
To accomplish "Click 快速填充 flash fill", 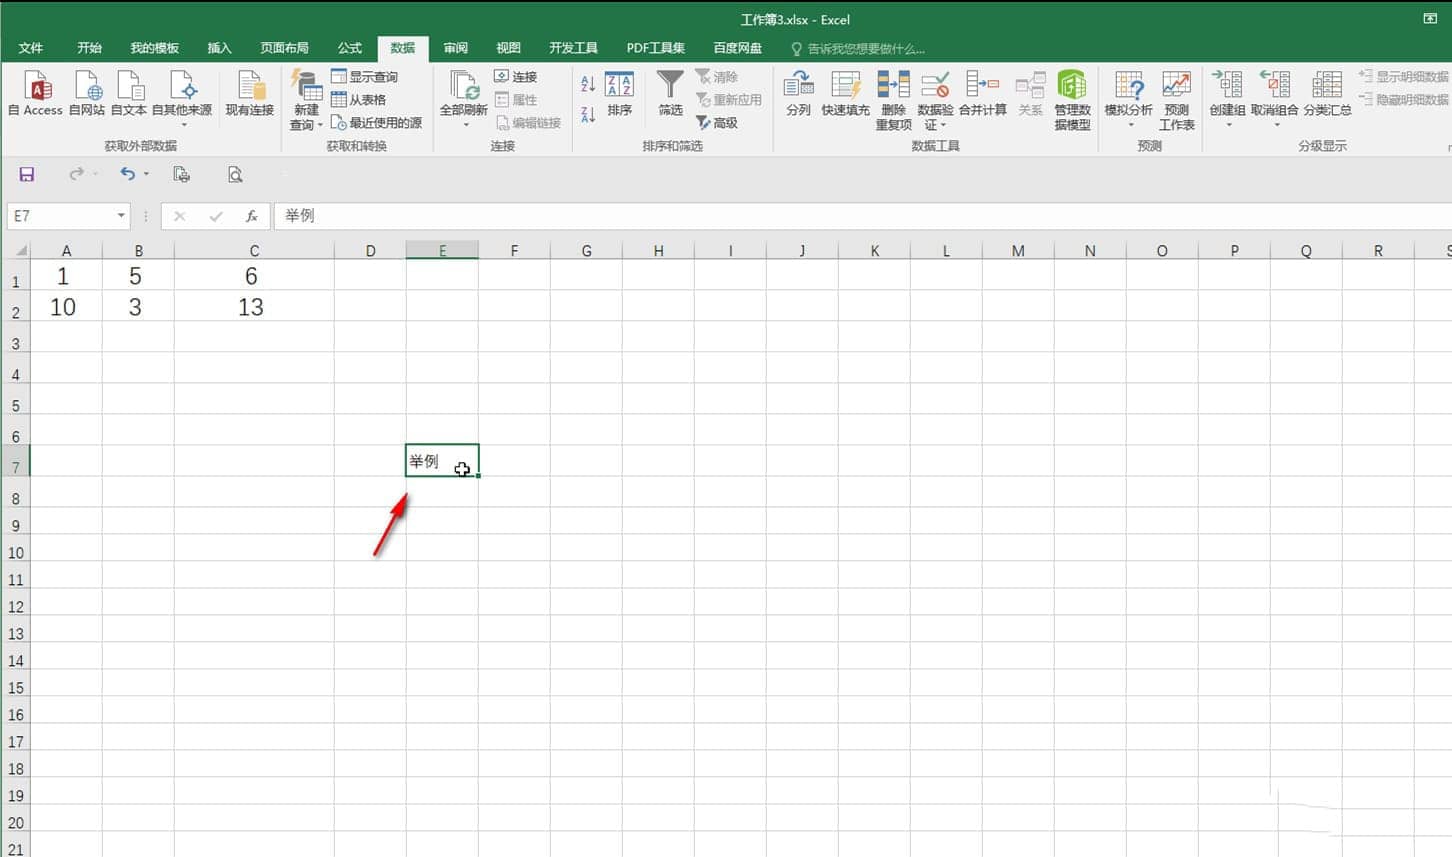I will [845, 94].
